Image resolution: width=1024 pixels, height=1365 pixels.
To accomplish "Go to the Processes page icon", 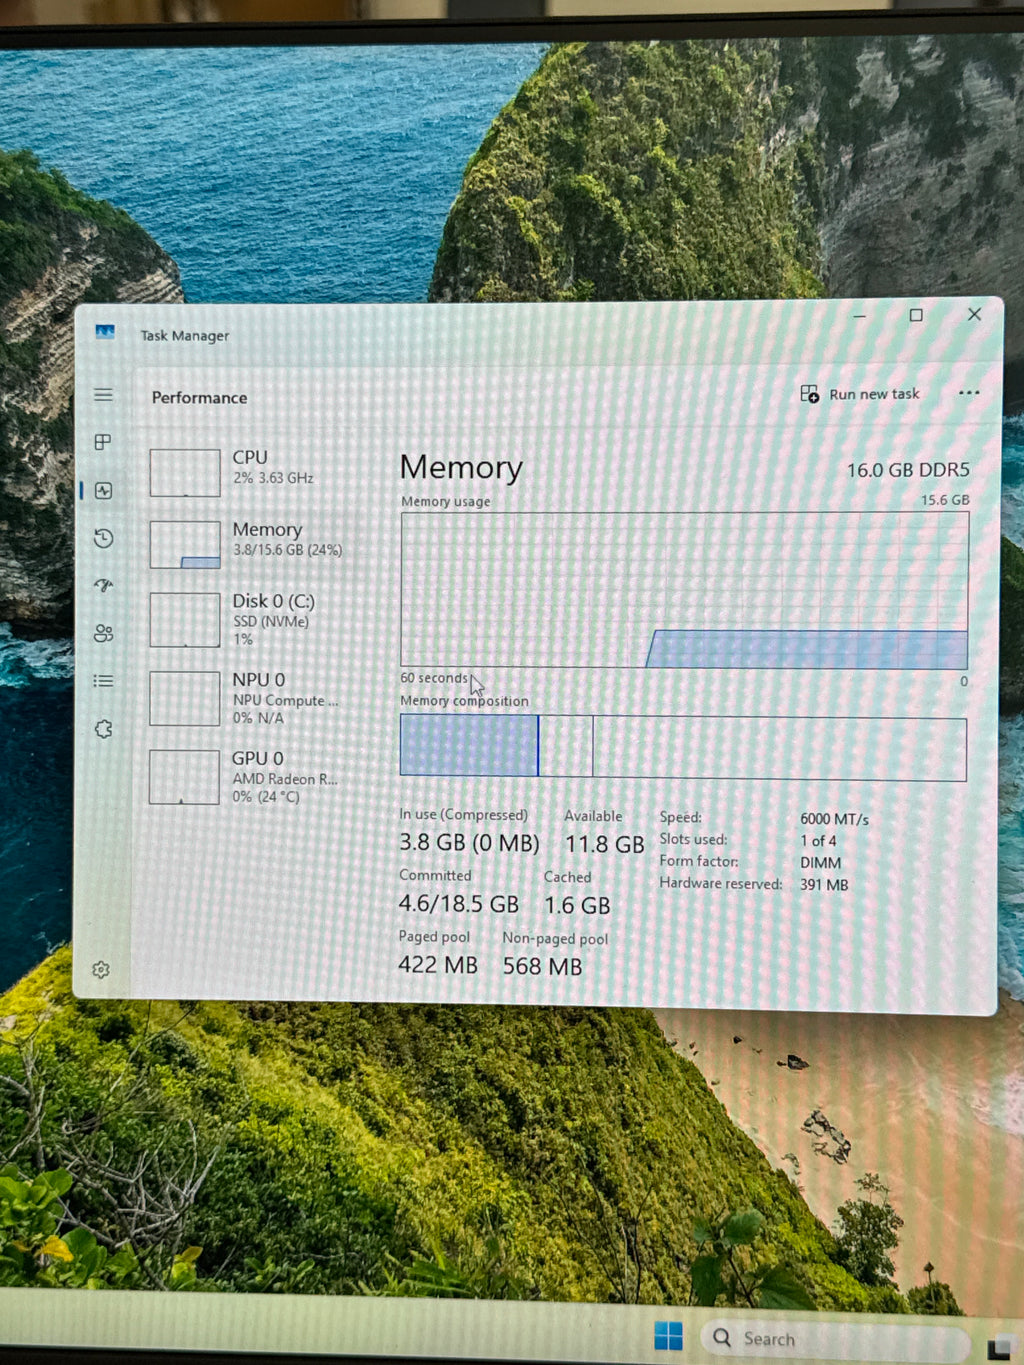I will (103, 442).
